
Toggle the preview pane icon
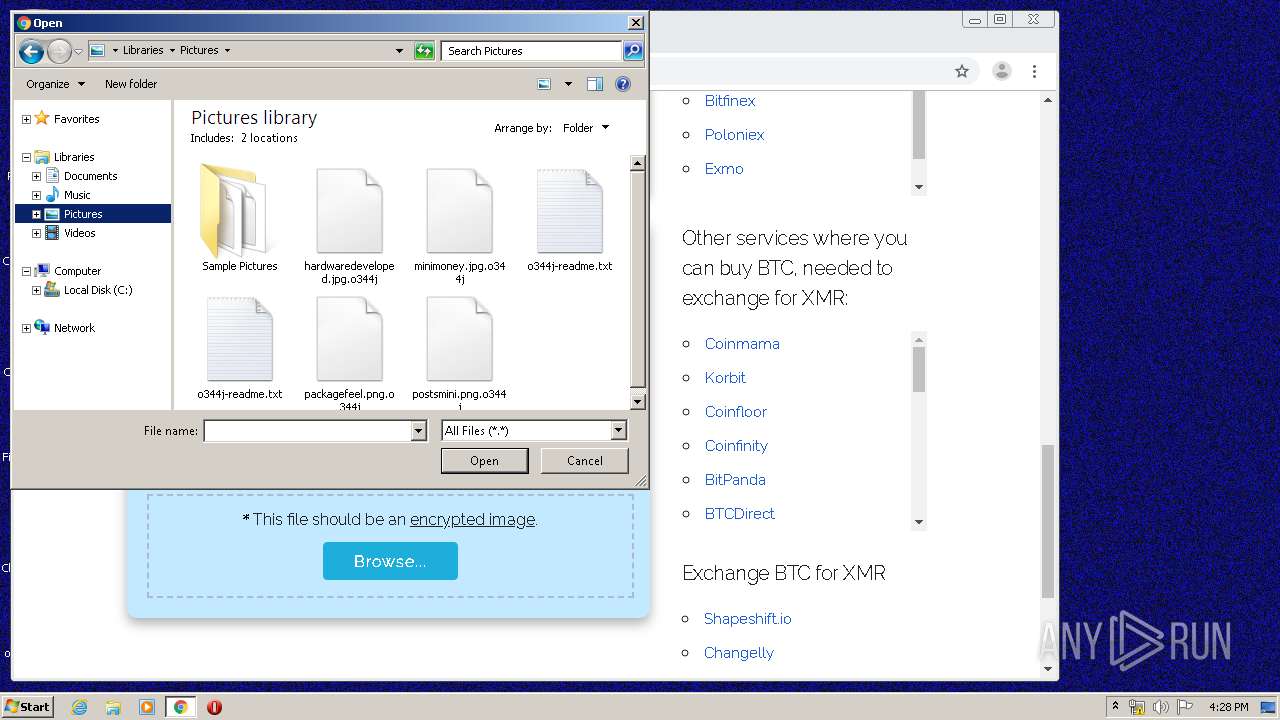pos(595,84)
